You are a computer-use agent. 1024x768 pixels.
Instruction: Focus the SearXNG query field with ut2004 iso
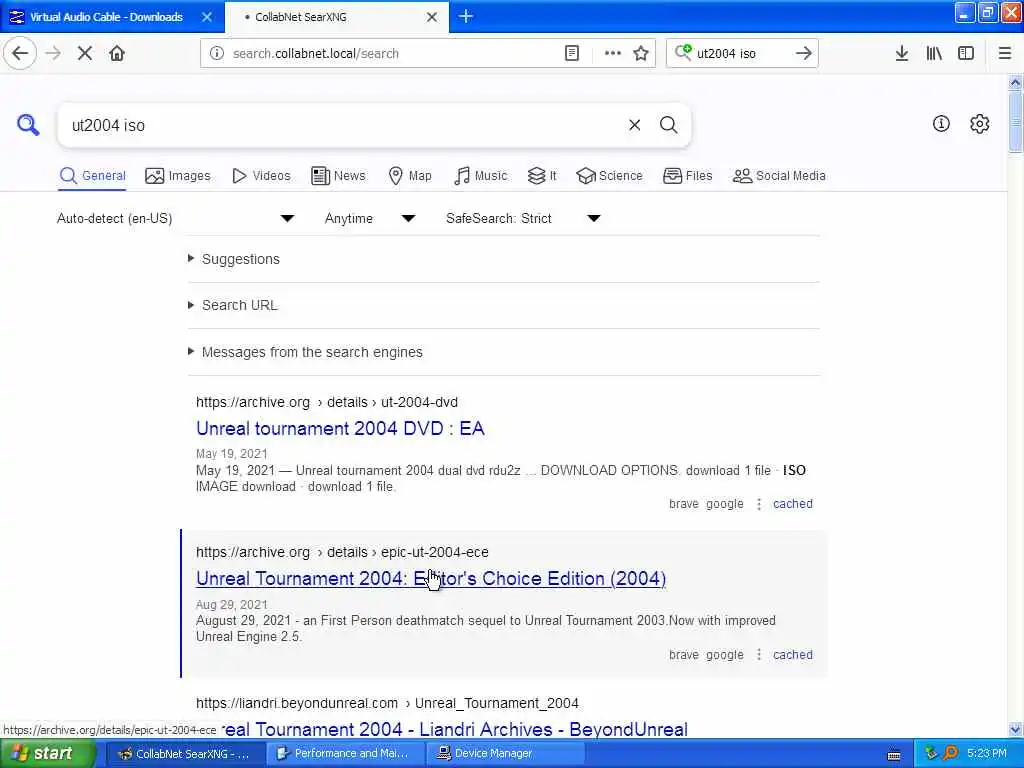pos(343,125)
